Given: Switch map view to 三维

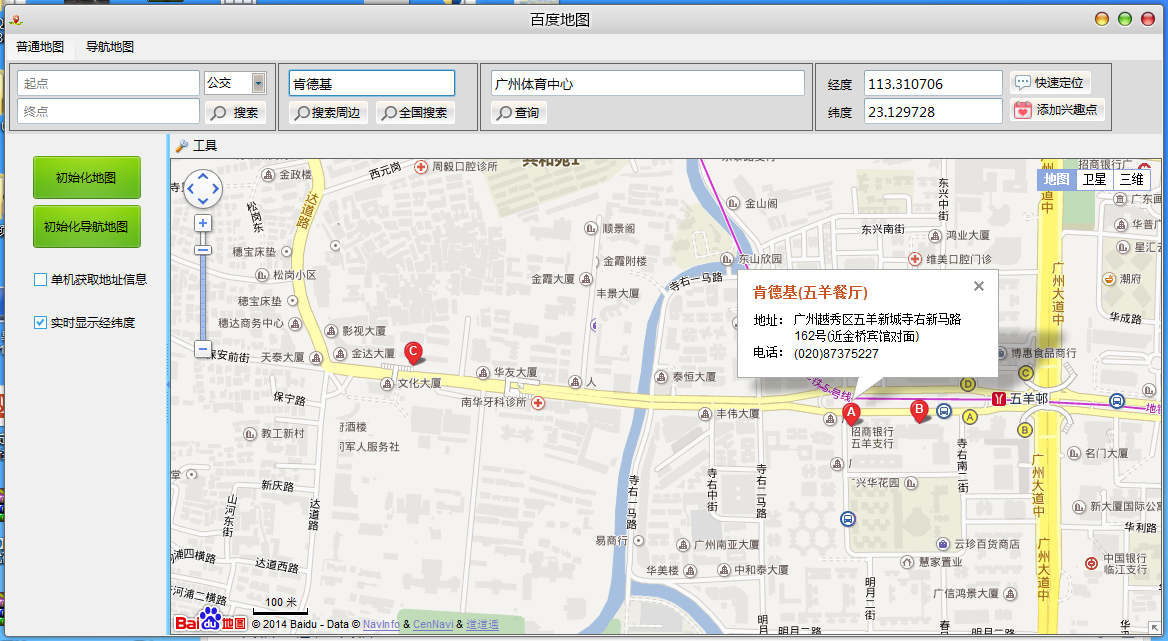Looking at the screenshot, I should pyautogui.click(x=1132, y=179).
